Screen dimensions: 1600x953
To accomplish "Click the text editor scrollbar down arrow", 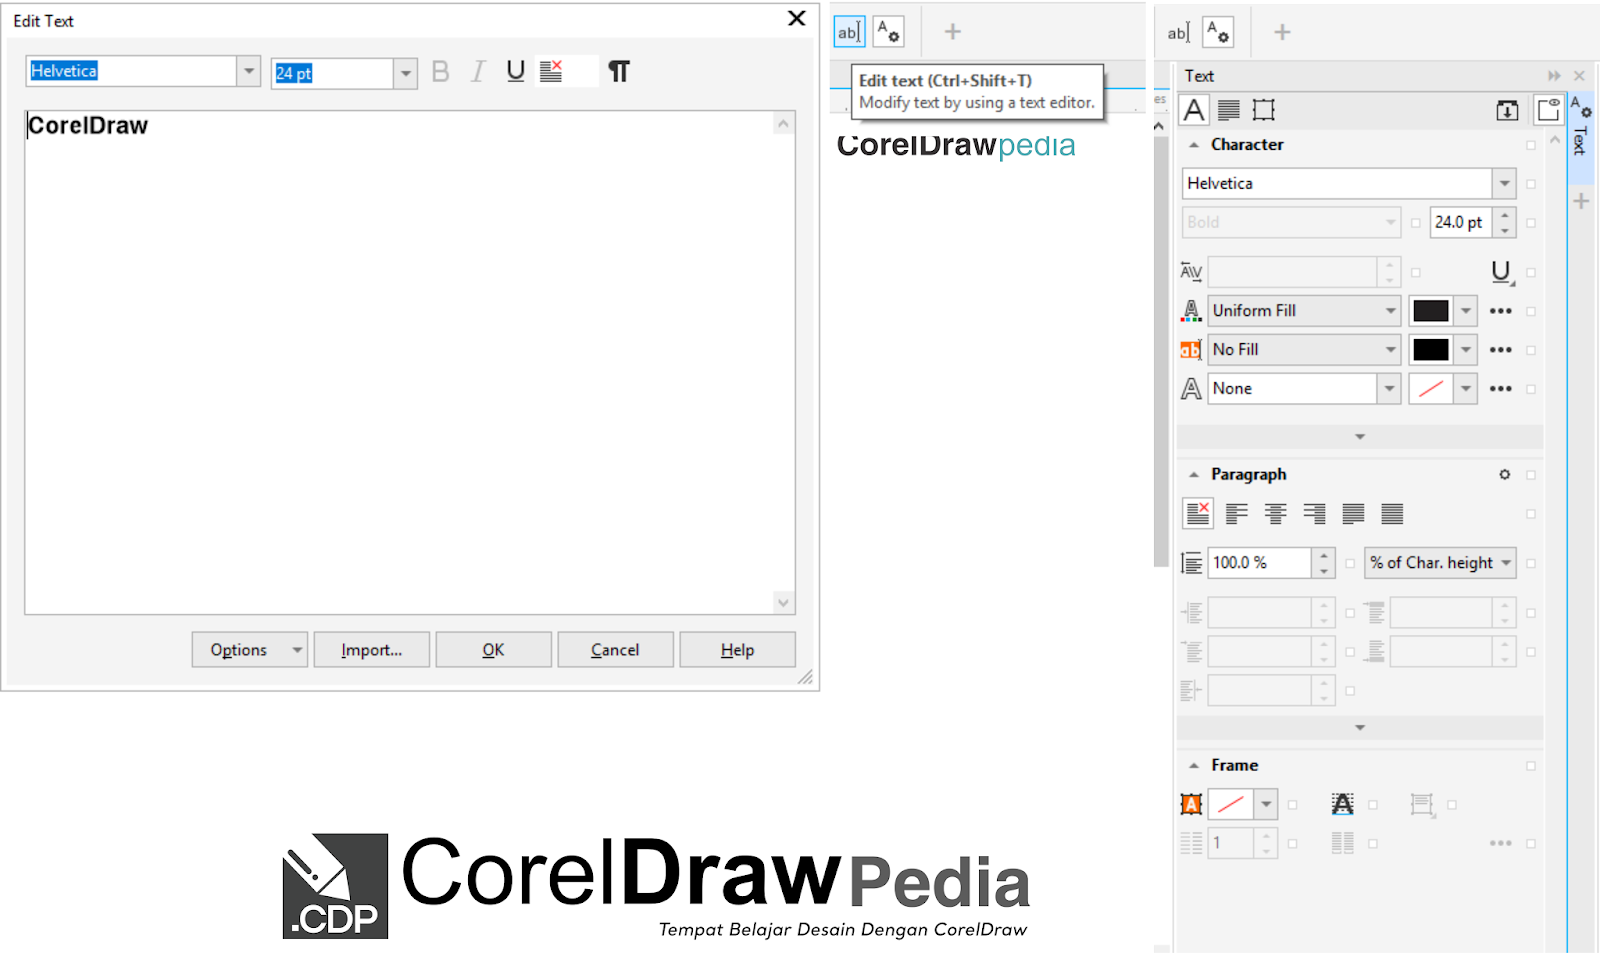I will (784, 602).
